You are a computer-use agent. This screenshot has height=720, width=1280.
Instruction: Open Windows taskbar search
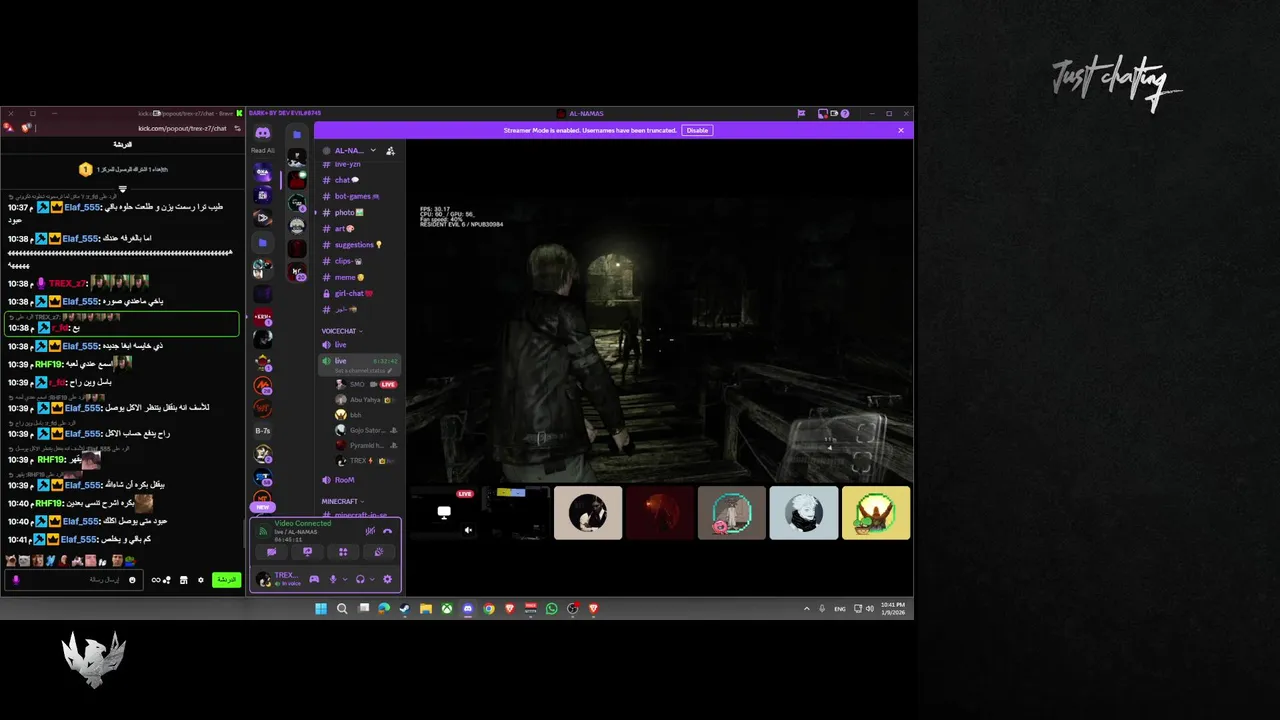342,608
